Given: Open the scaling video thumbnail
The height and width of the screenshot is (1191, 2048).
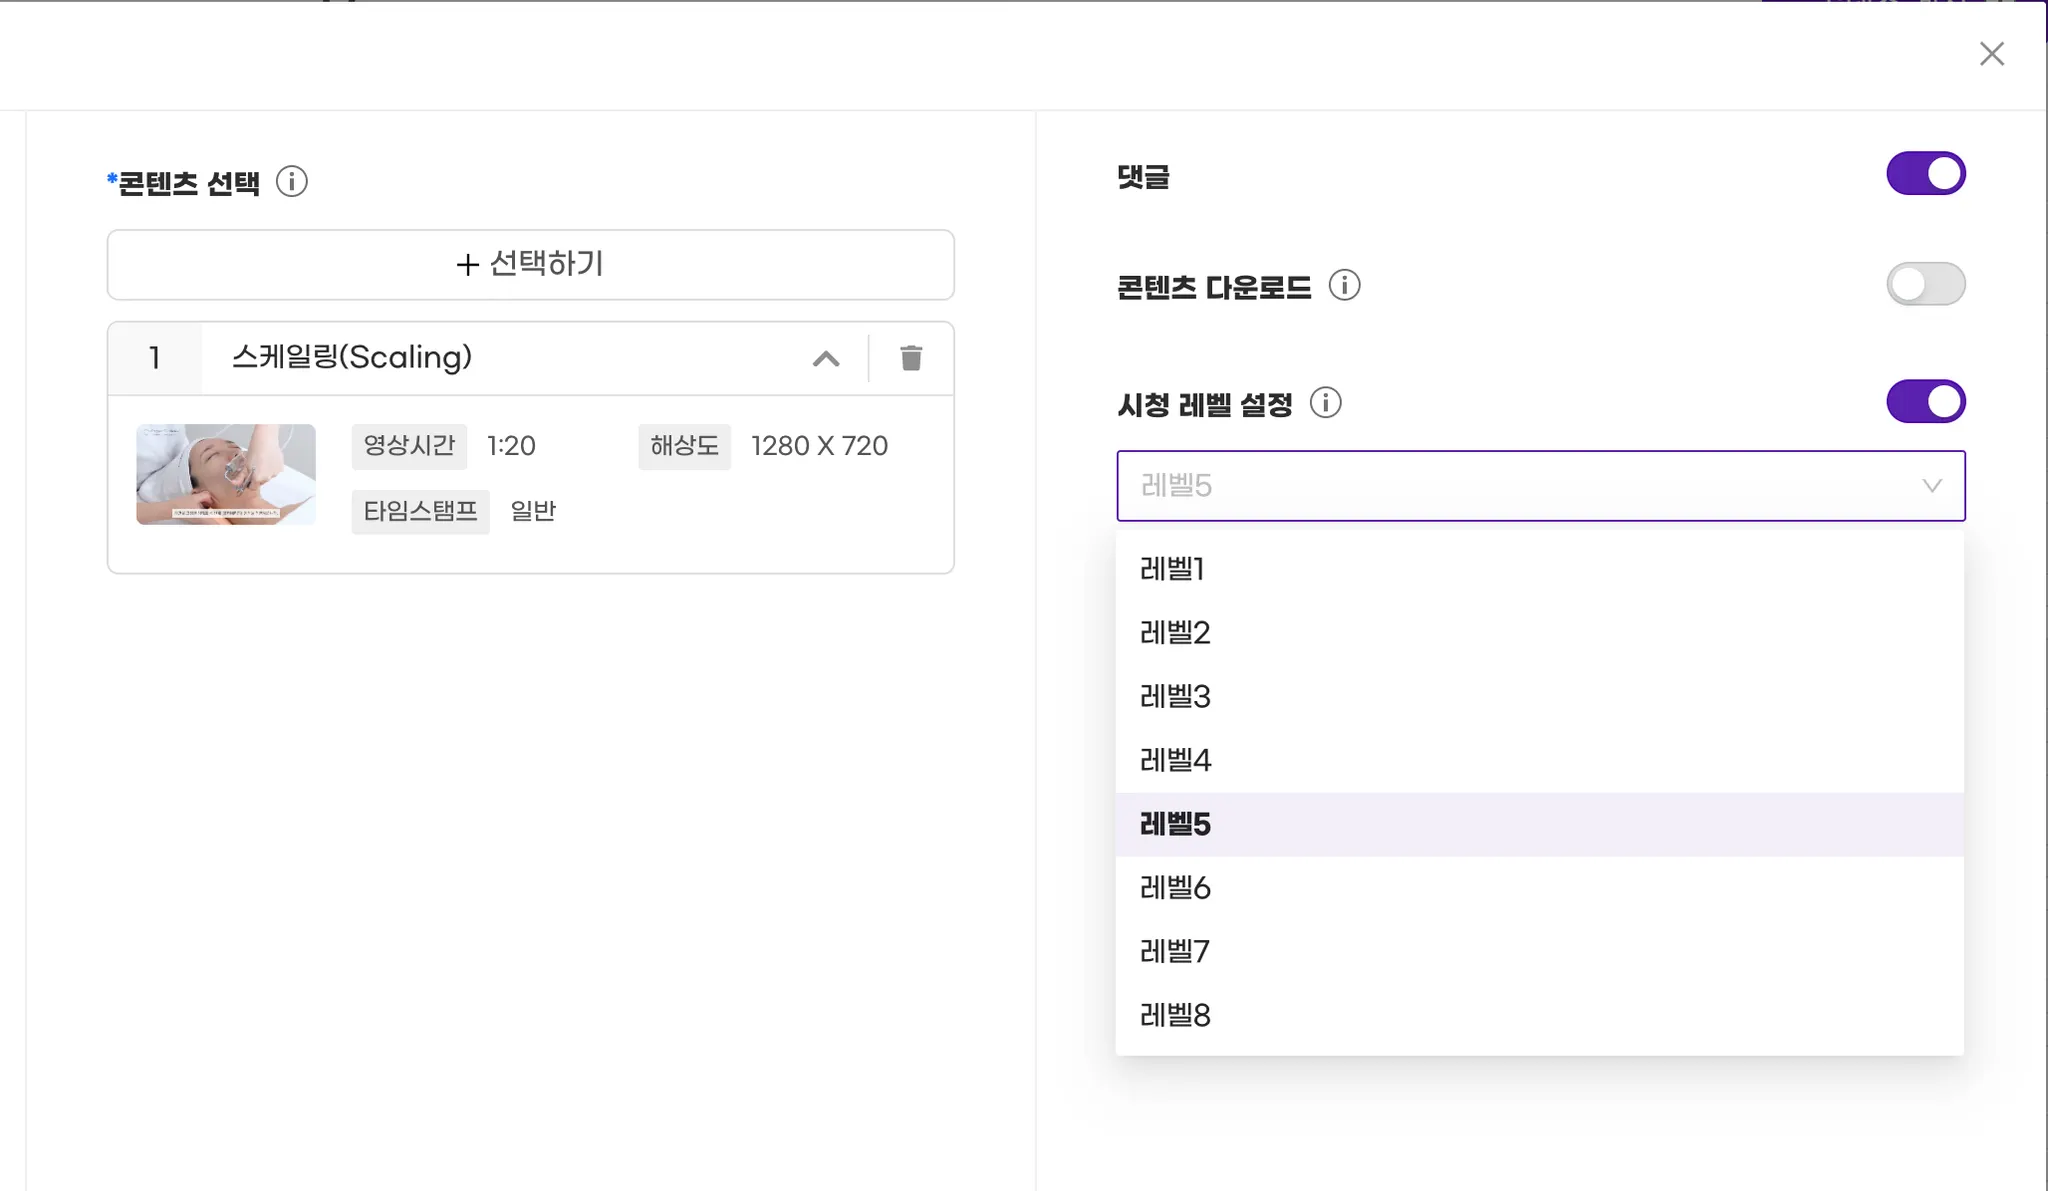Looking at the screenshot, I should (x=226, y=475).
